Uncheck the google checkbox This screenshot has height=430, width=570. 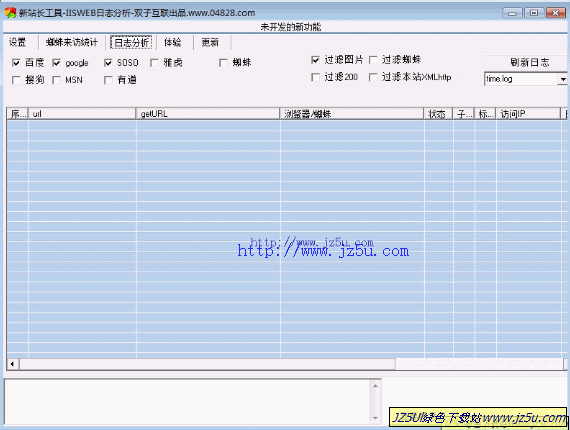[56, 63]
